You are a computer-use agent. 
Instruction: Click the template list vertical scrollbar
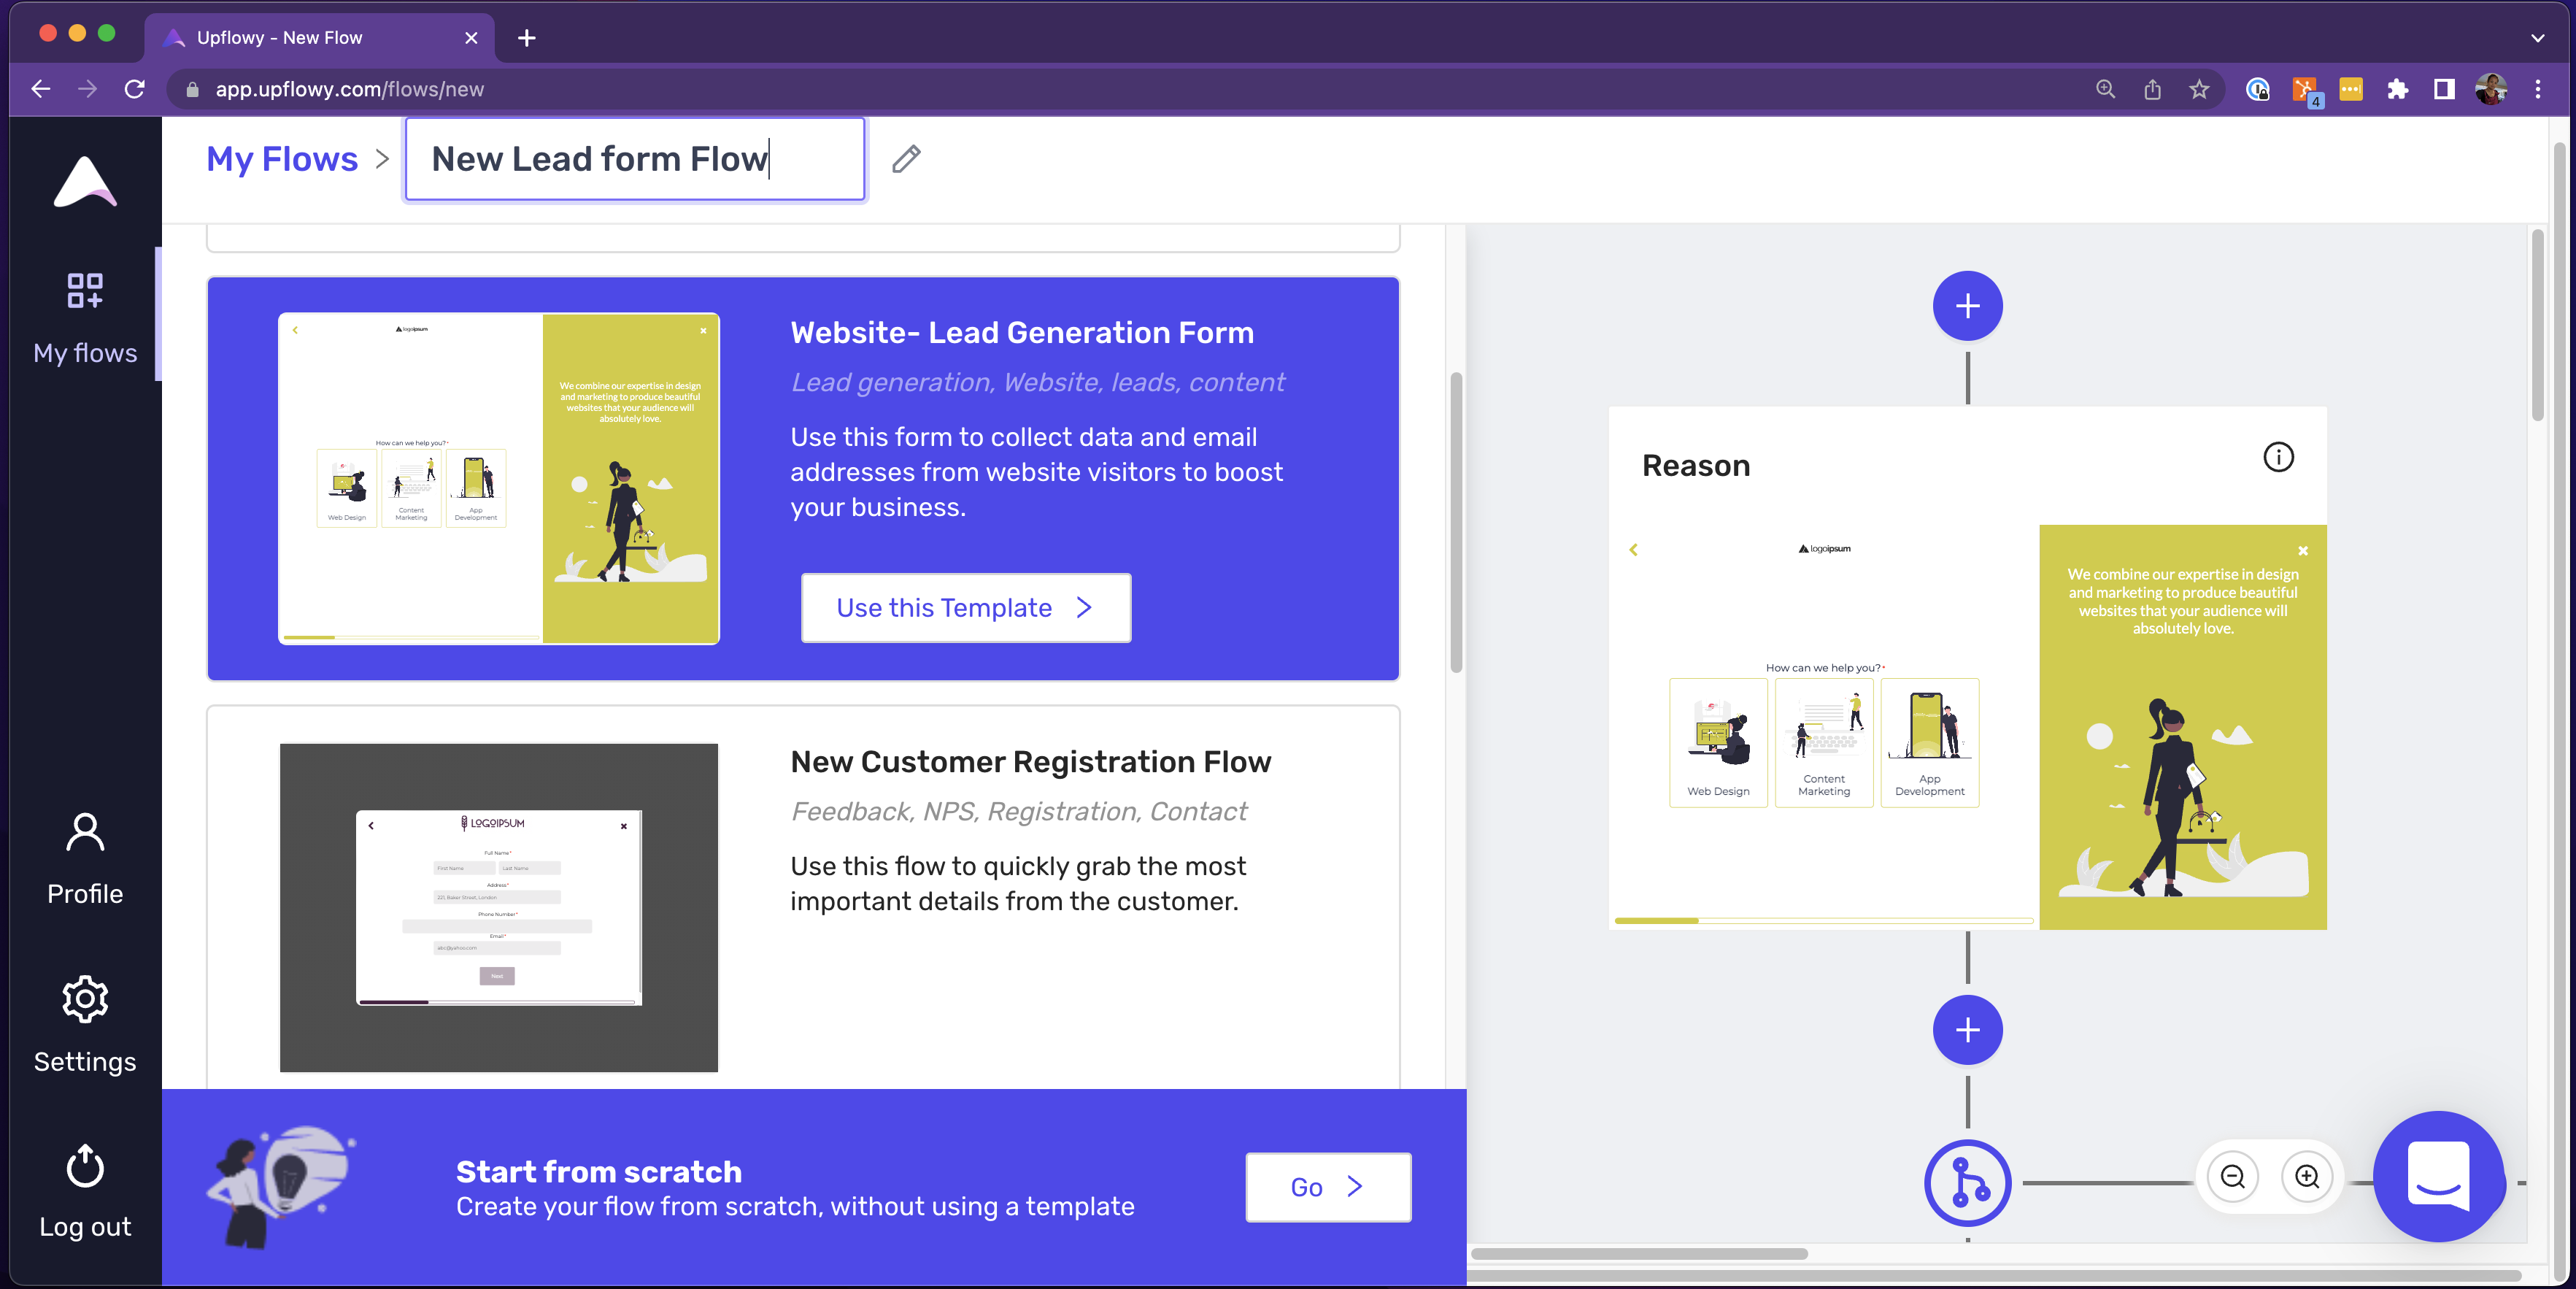coord(1456,523)
